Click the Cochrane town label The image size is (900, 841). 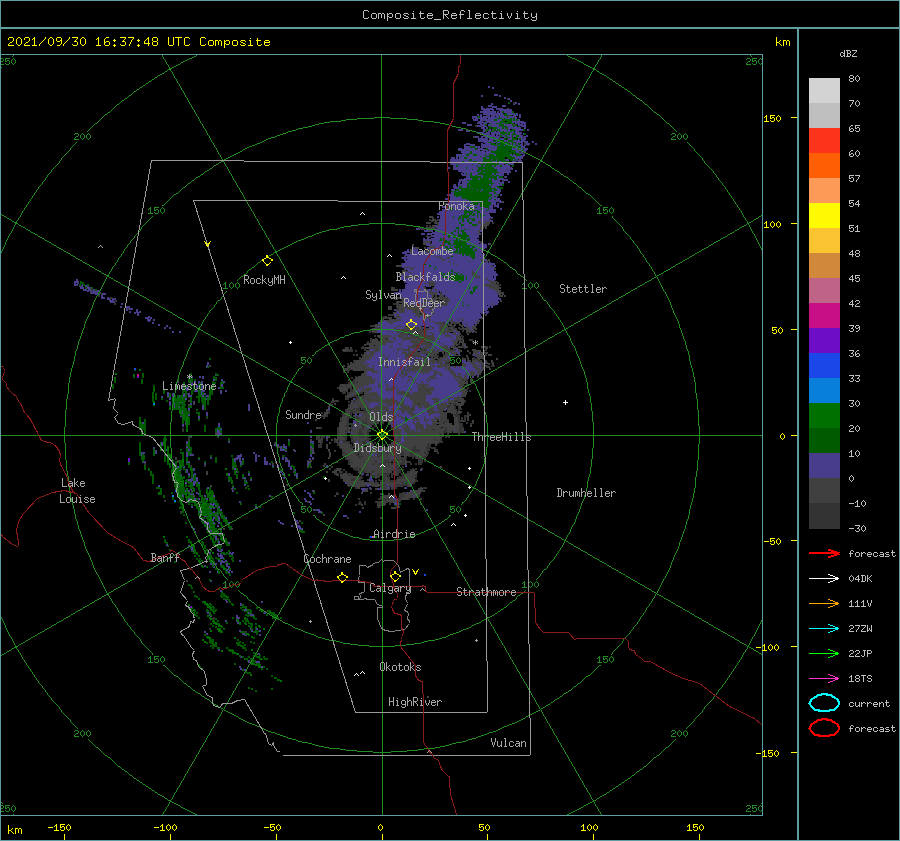(327, 559)
